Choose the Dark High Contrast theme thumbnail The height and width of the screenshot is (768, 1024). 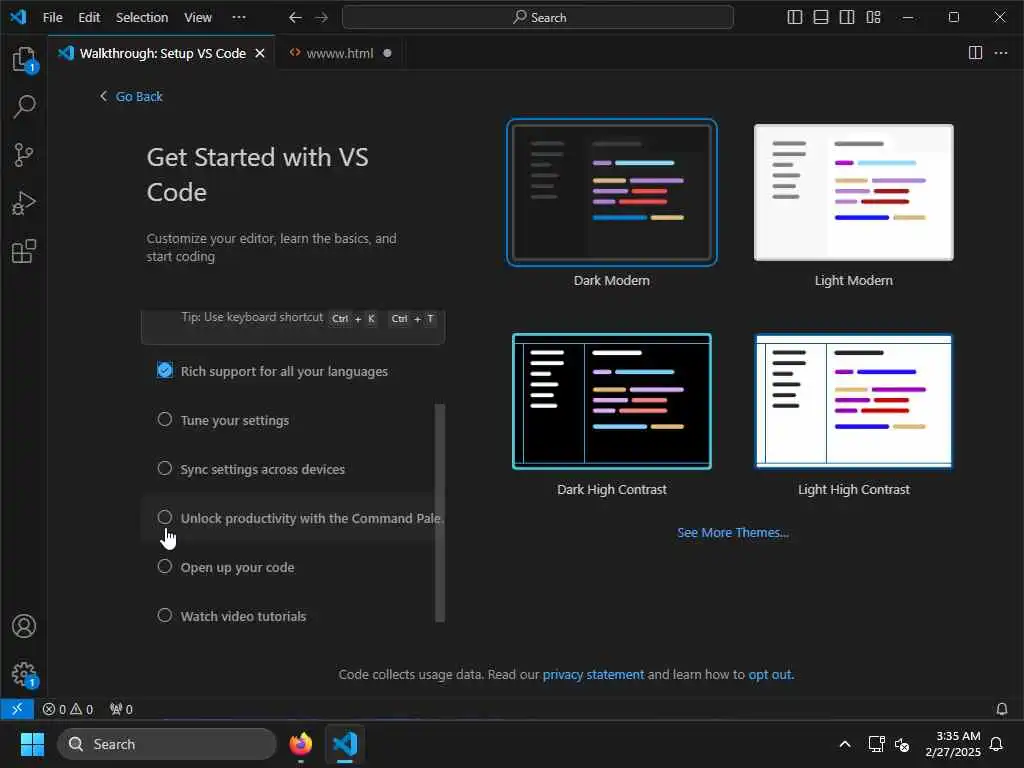612,401
